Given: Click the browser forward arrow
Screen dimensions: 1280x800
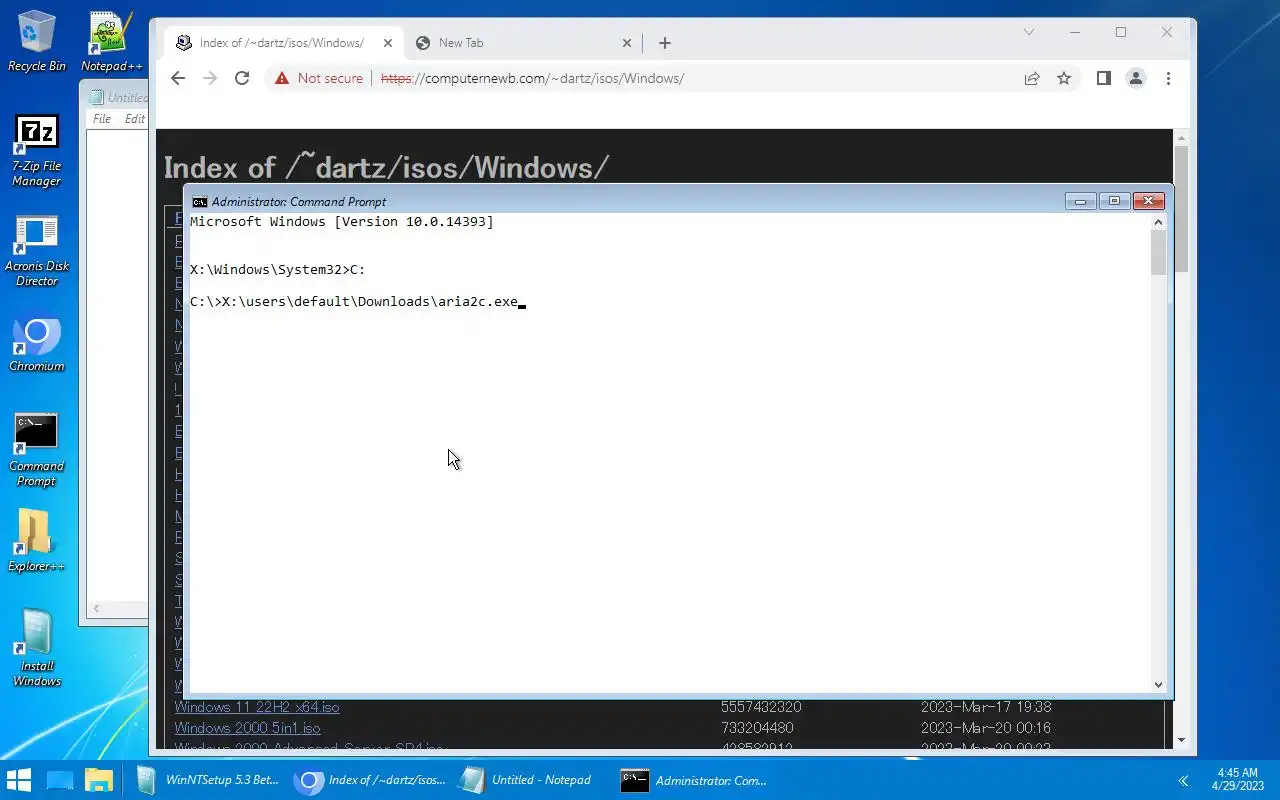Looking at the screenshot, I should tap(209, 78).
